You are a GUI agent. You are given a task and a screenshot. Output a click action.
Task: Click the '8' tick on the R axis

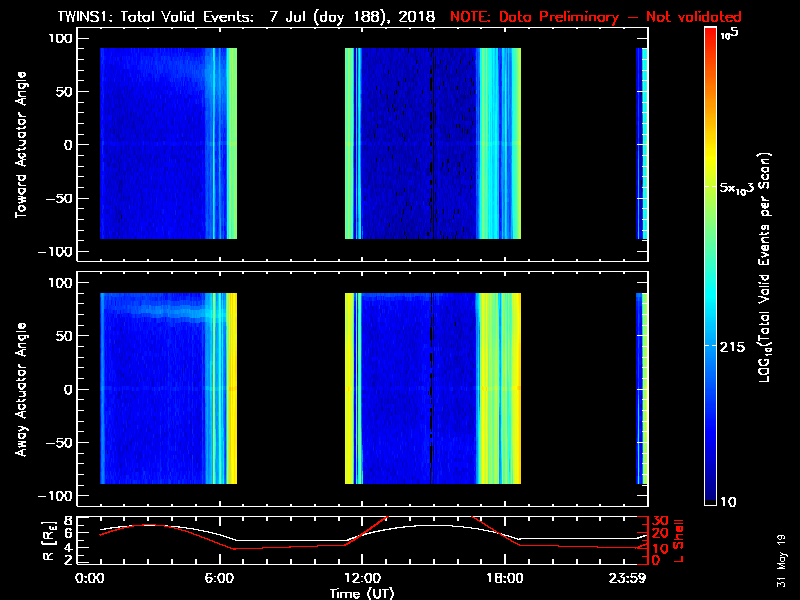pyautogui.click(x=67, y=521)
